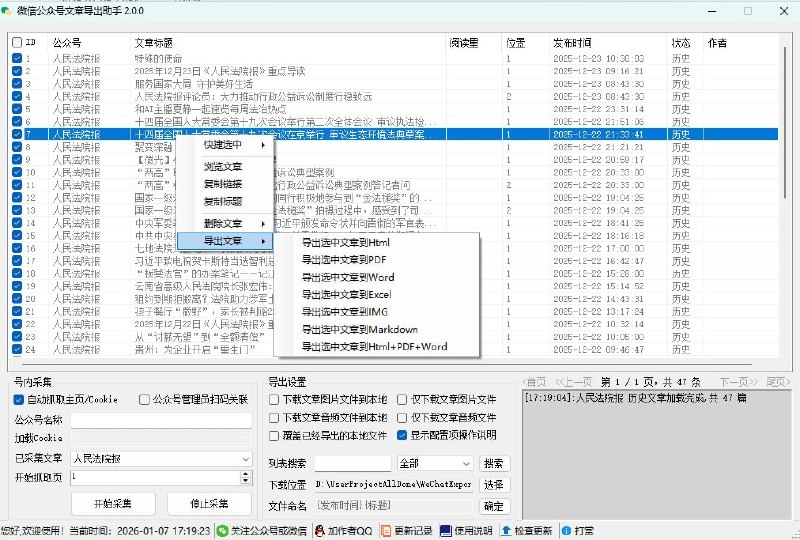Viewport: 800px width, 540px height.
Task: Select the row titled 特殊的使命
Action: [394, 59]
